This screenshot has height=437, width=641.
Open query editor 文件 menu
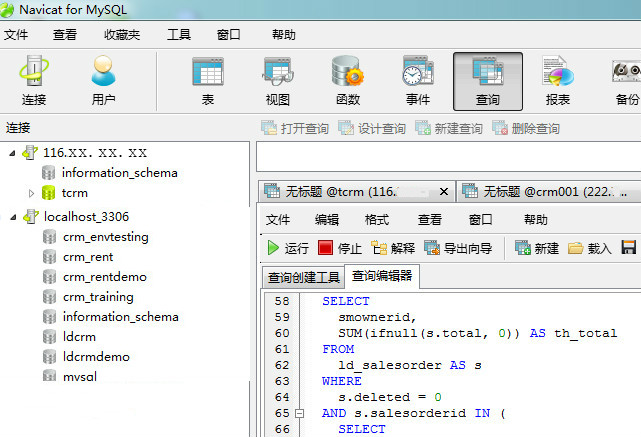coord(278,220)
